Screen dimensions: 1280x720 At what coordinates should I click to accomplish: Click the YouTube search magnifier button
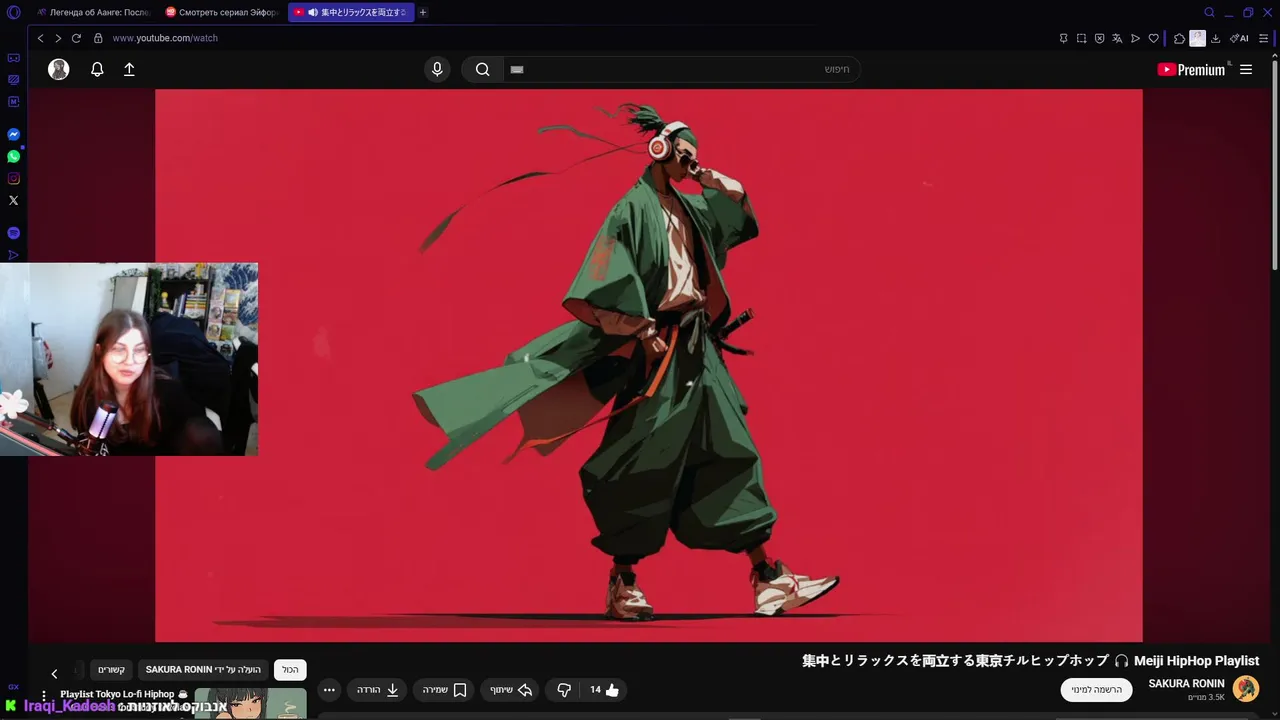[x=482, y=69]
